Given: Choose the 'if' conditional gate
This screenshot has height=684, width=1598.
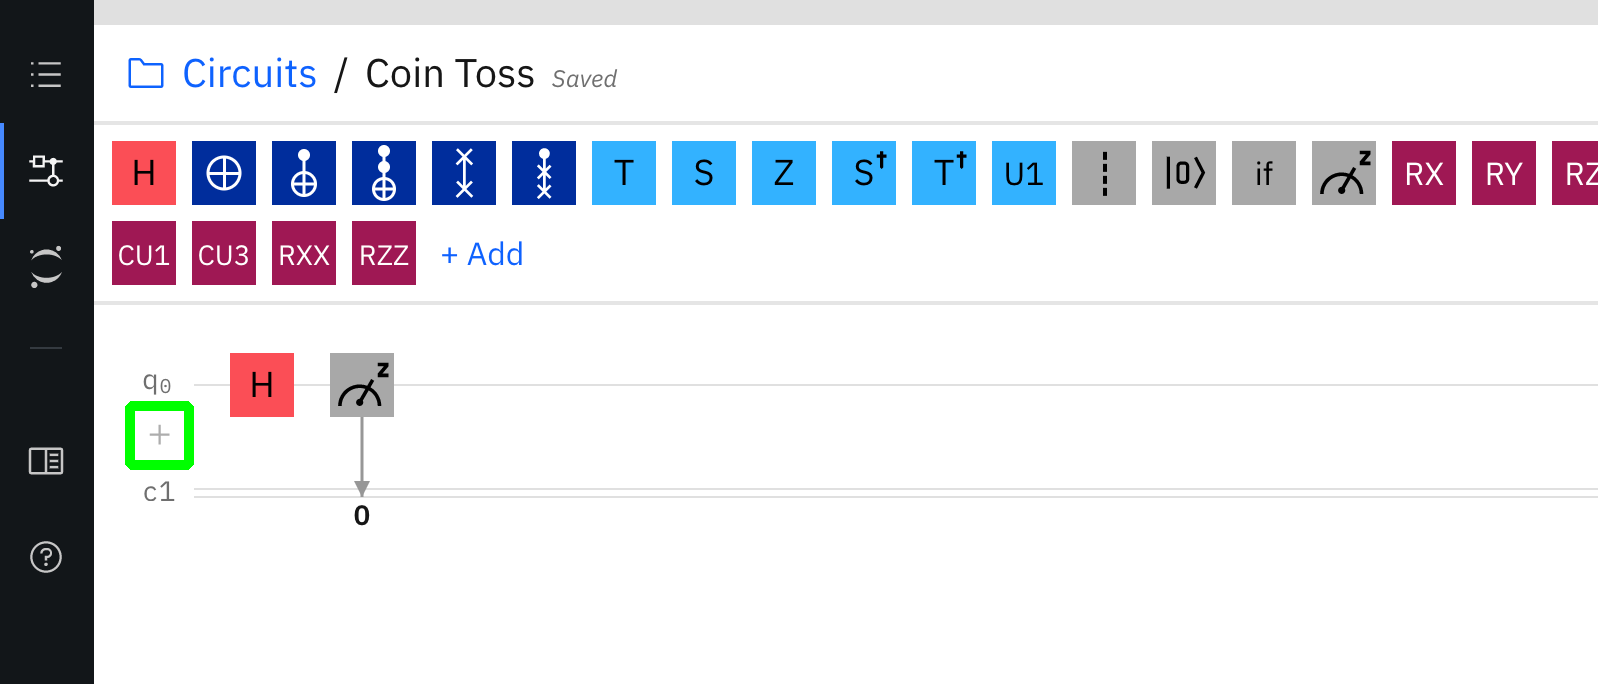Looking at the screenshot, I should point(1264,173).
